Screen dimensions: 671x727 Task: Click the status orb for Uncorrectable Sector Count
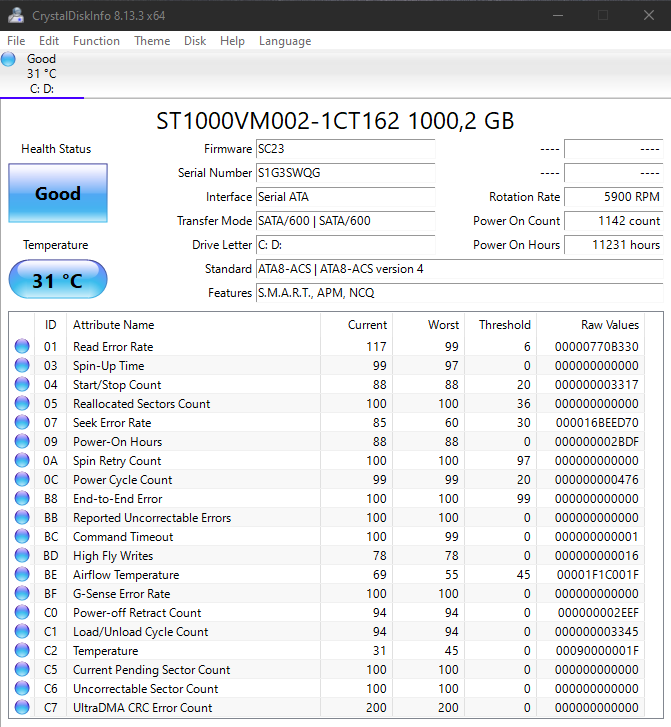(x=22, y=689)
